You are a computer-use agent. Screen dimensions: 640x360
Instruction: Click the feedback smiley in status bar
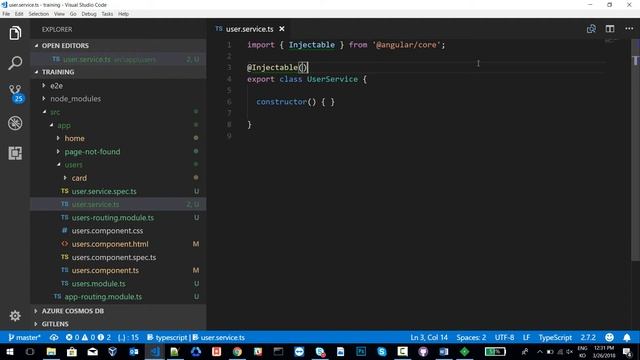point(609,337)
